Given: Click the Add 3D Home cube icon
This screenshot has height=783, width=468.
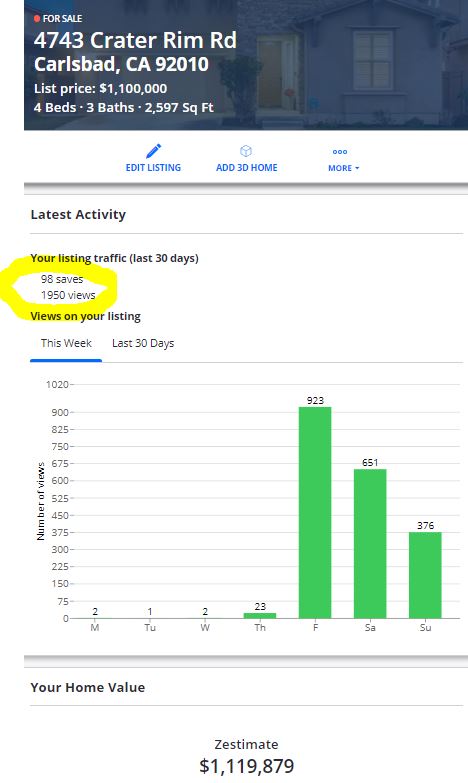Looking at the screenshot, I should click(x=246, y=151).
